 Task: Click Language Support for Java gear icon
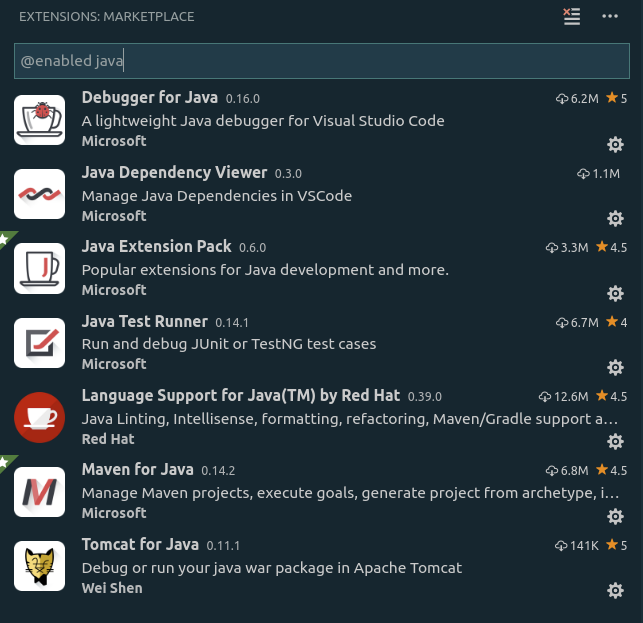click(x=616, y=442)
